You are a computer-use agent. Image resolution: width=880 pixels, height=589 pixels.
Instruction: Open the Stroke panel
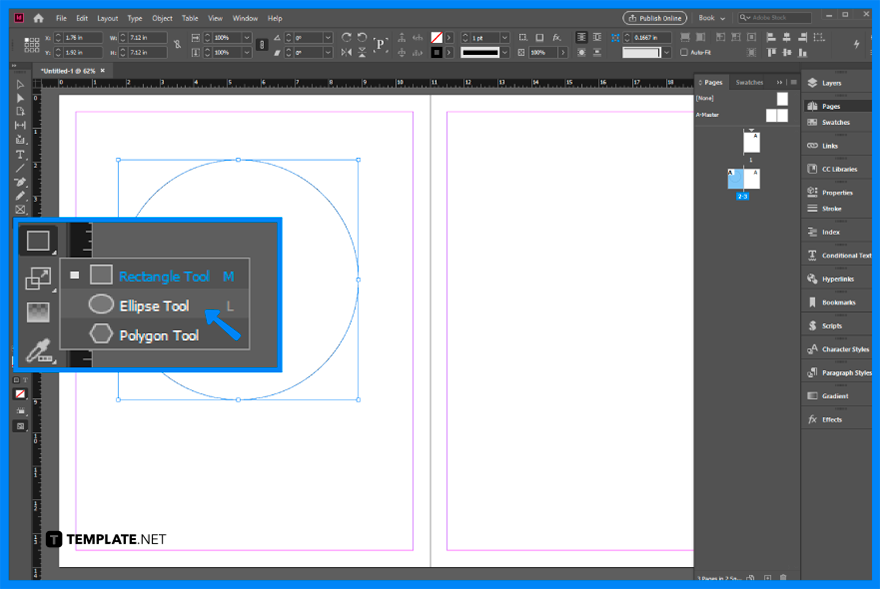pyautogui.click(x=836, y=208)
